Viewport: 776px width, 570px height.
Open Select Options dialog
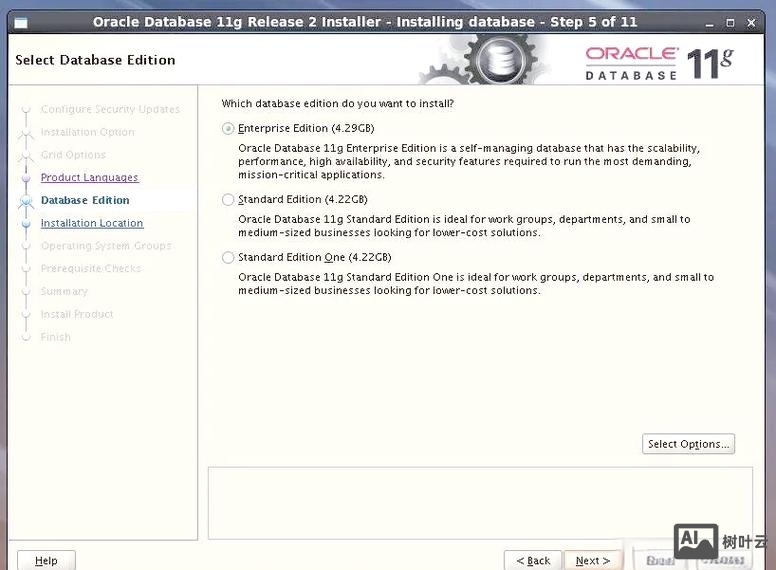coord(688,444)
